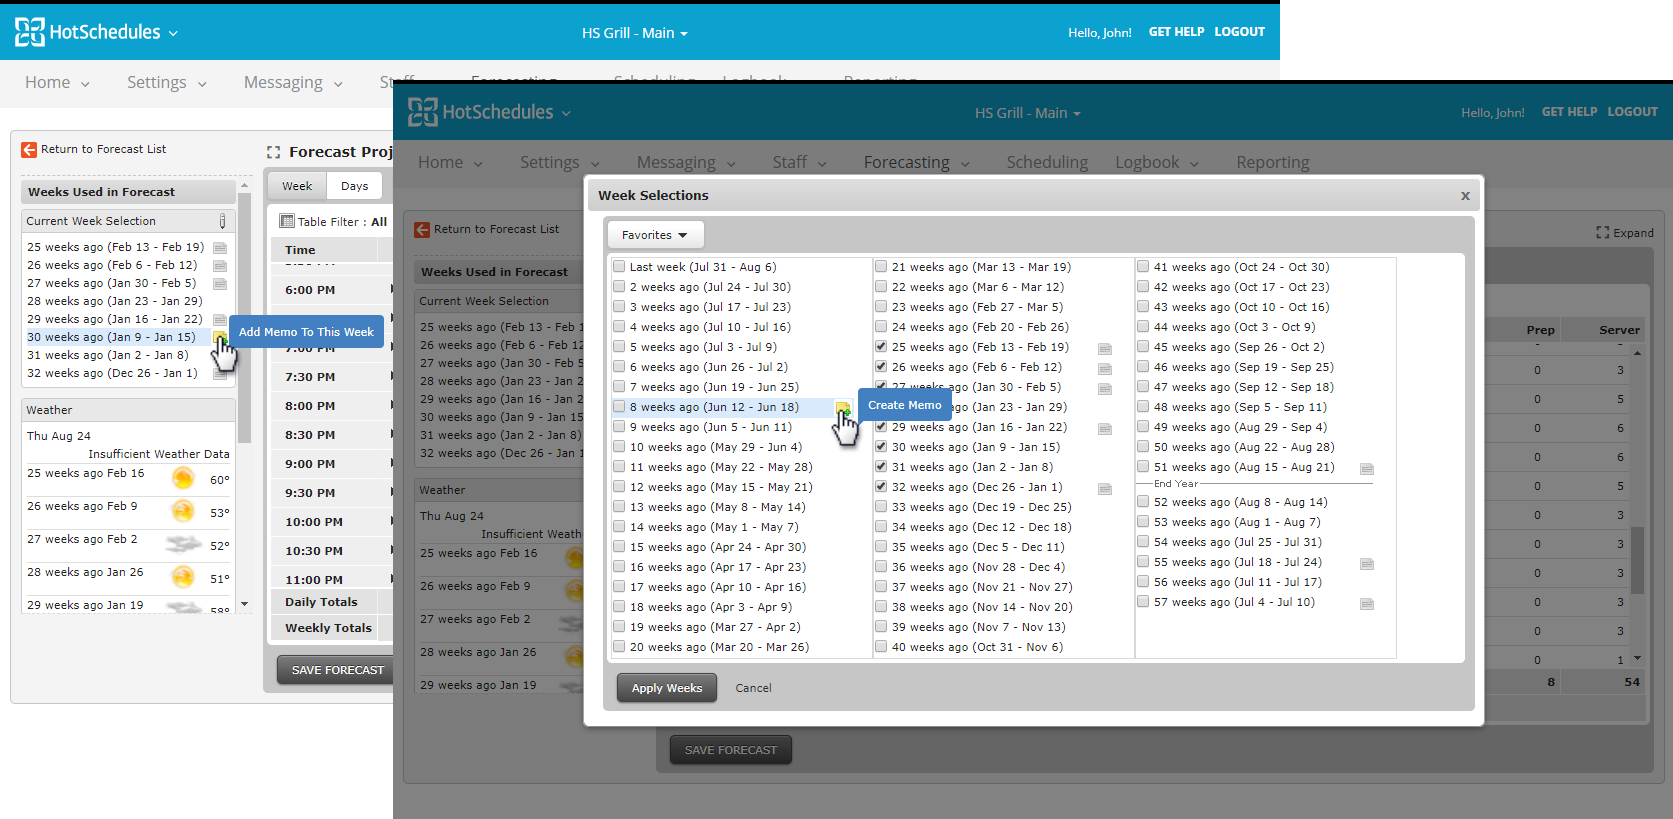Expand the Settings menu in back window
The image size is (1673, 819).
[x=167, y=83]
